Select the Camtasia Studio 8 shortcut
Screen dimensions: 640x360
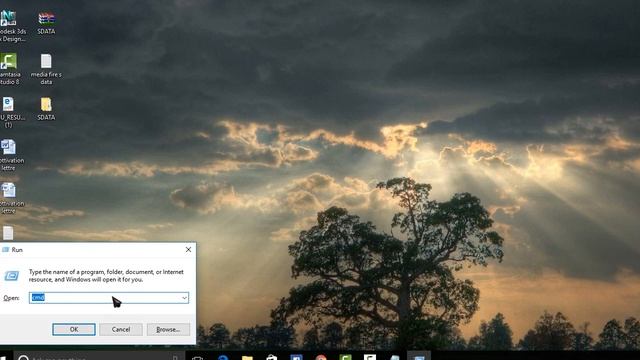tap(9, 69)
